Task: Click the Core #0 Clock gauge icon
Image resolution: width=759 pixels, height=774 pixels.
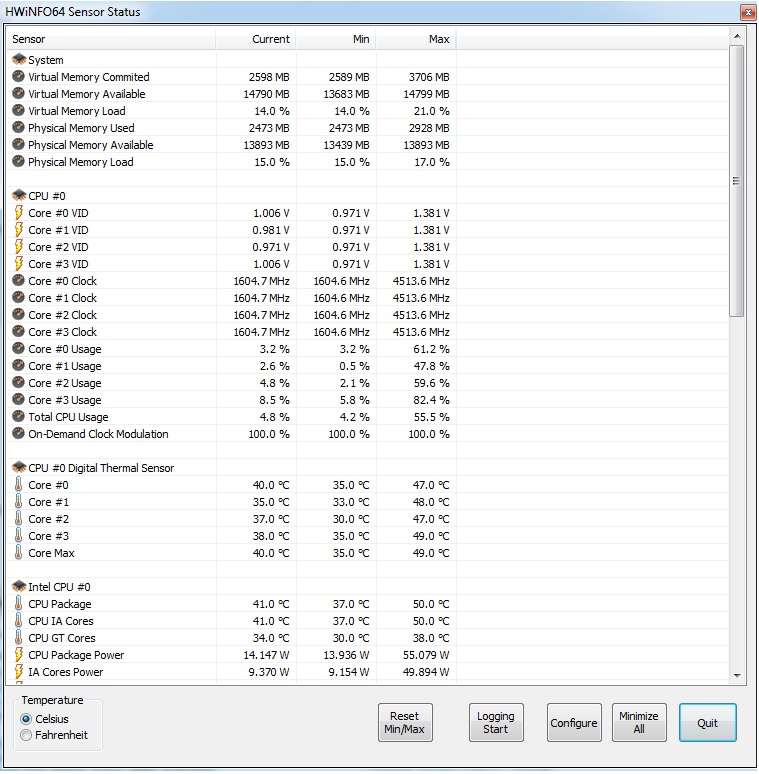Action: [18, 281]
